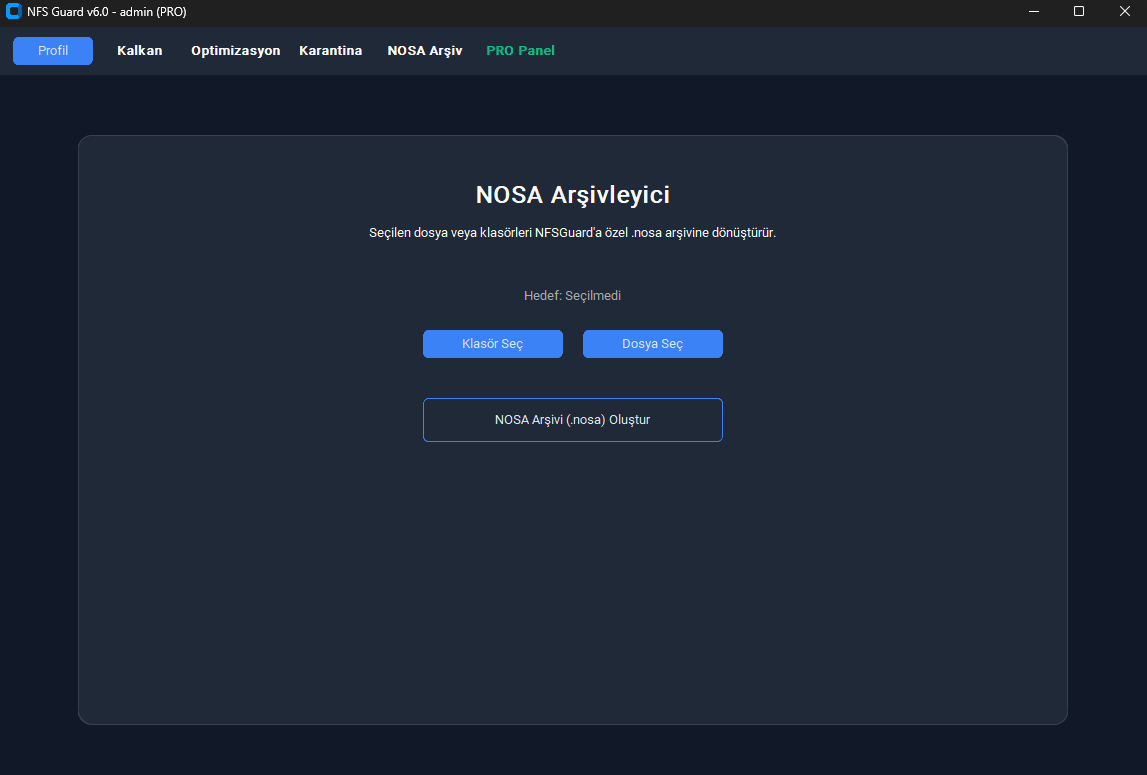Click the Klasör Seç button

tap(493, 344)
